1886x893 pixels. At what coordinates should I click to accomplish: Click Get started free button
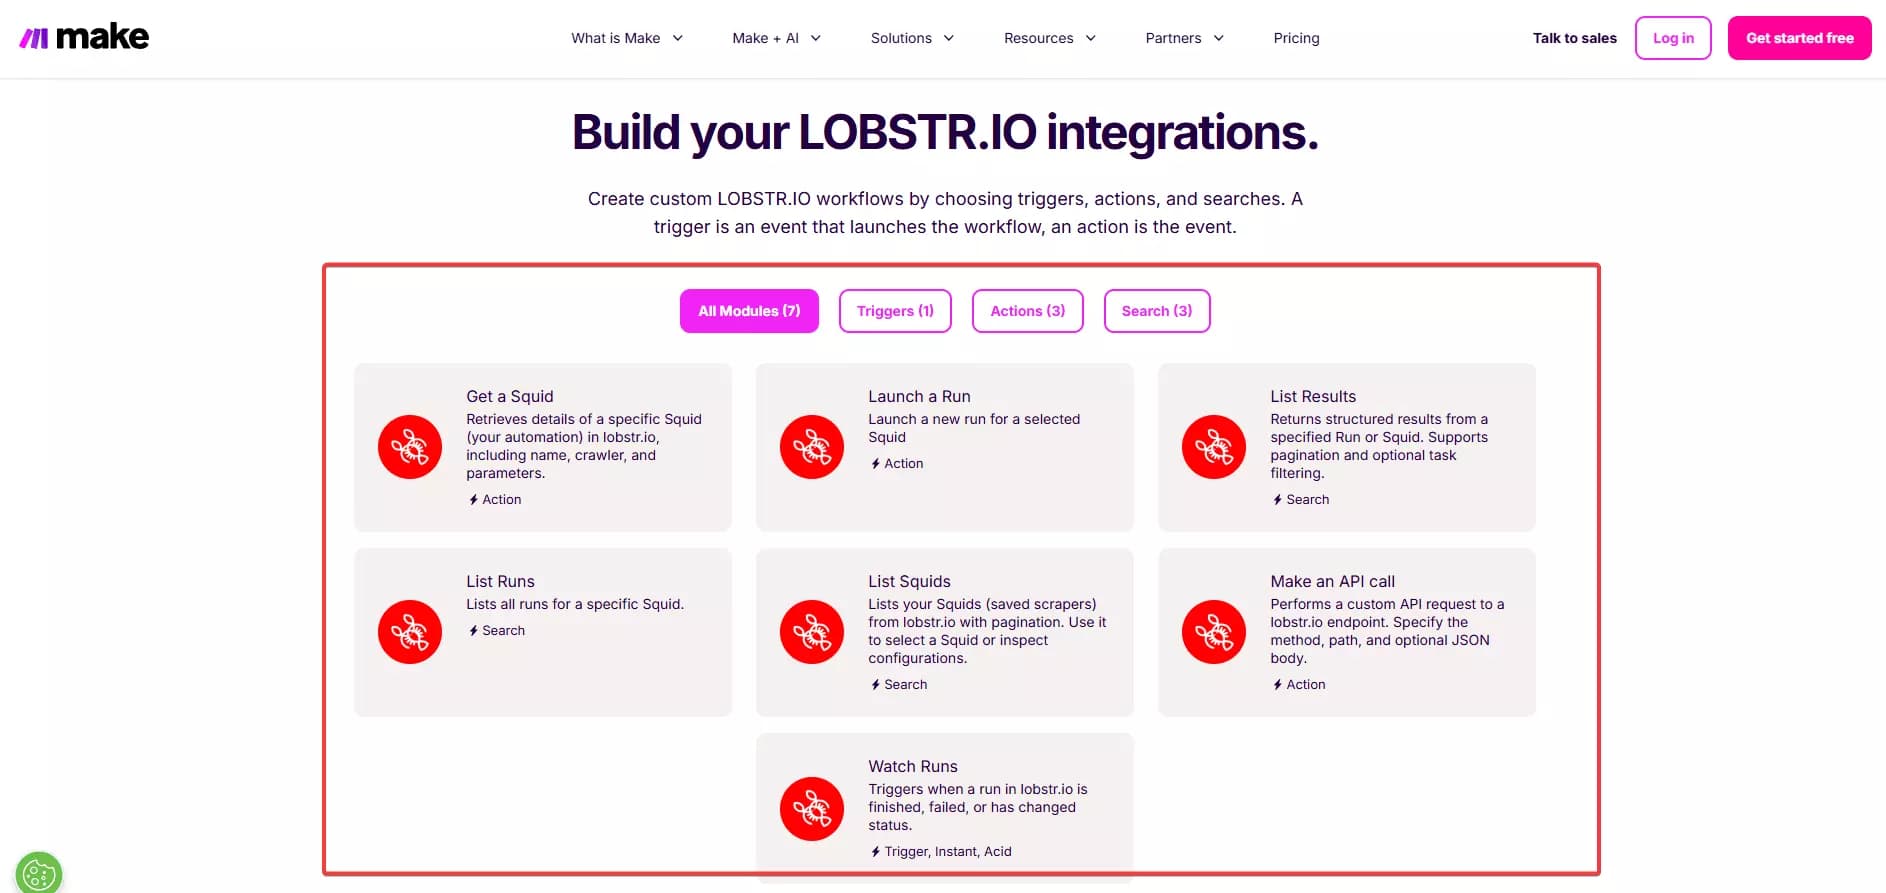pyautogui.click(x=1799, y=38)
